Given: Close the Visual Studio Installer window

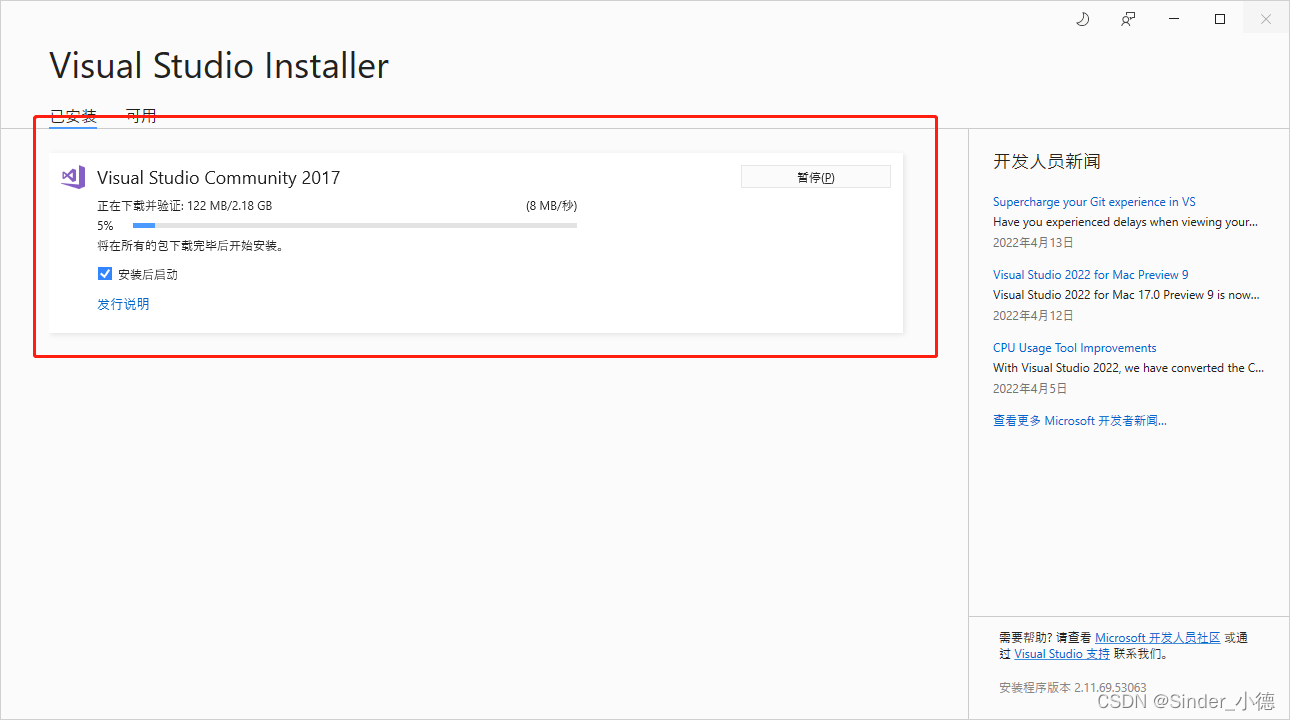Looking at the screenshot, I should (1266, 19).
